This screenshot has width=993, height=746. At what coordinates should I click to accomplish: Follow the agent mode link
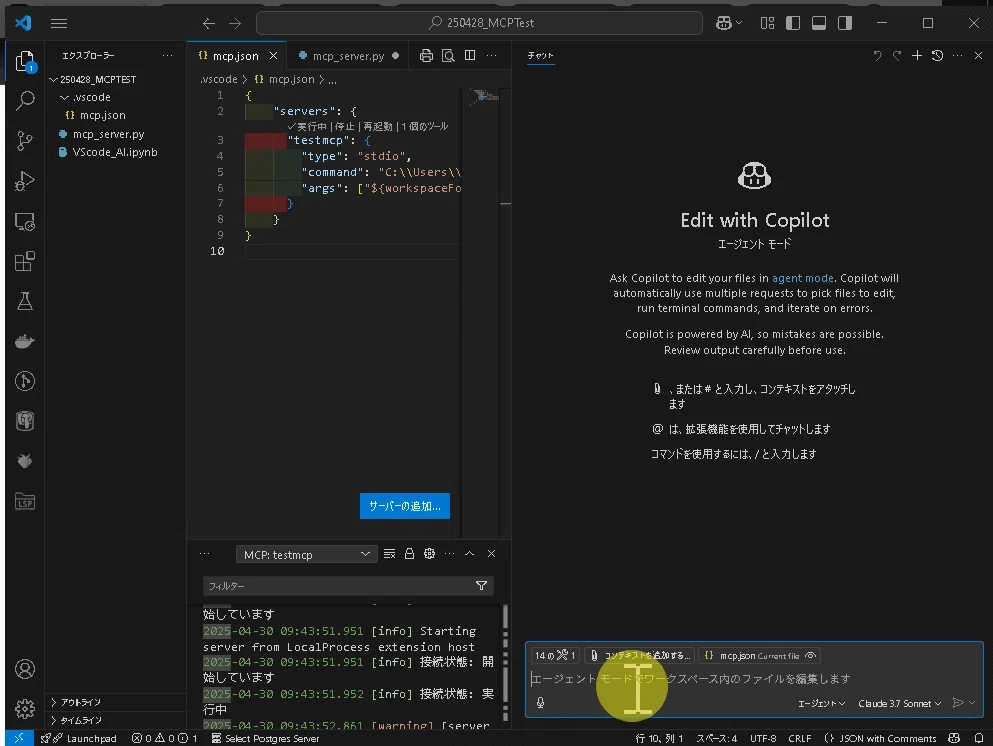point(802,278)
